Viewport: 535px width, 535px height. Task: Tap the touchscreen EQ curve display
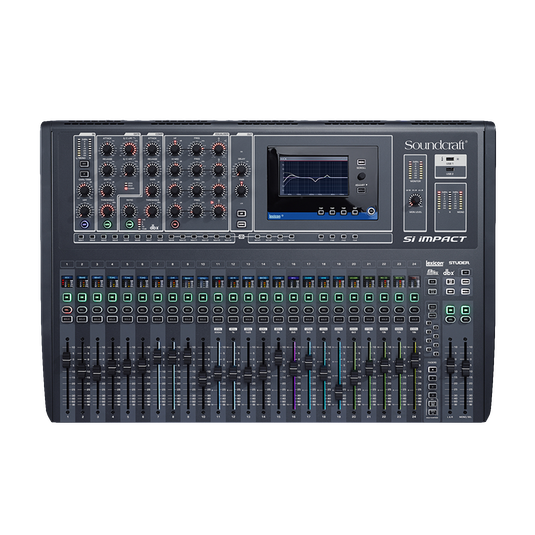click(x=314, y=176)
